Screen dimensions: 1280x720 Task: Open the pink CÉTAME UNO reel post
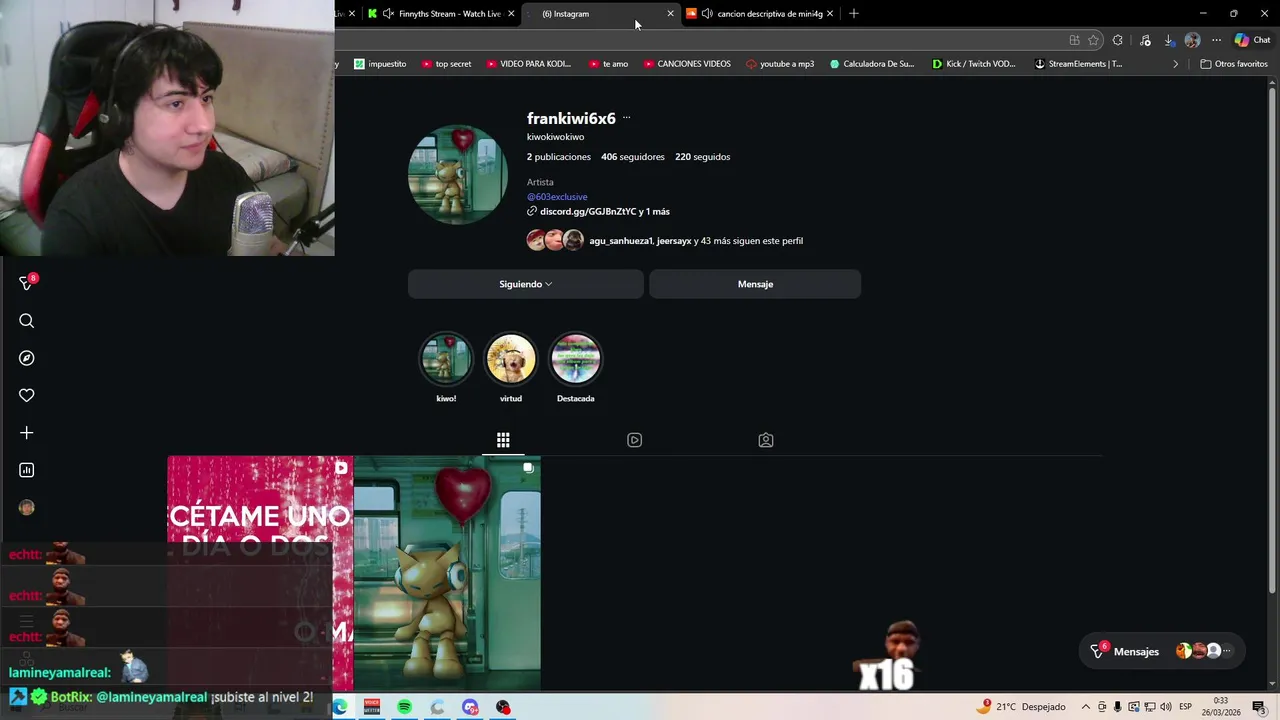[260, 573]
